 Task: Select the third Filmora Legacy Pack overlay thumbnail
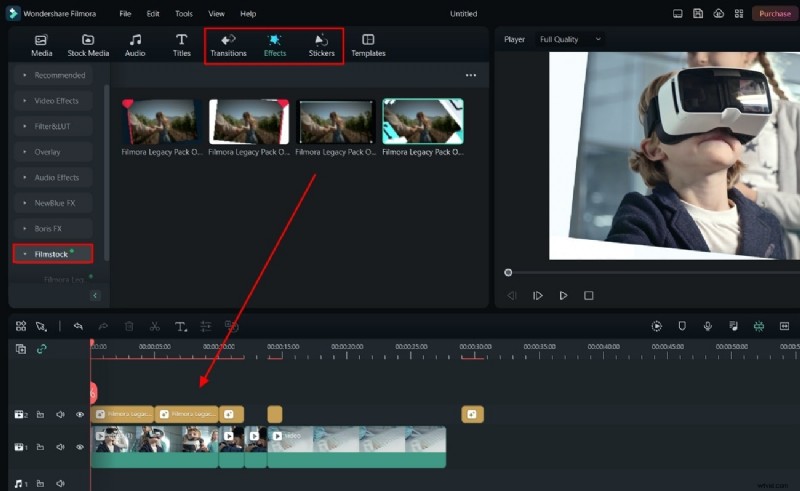pyautogui.click(x=336, y=121)
